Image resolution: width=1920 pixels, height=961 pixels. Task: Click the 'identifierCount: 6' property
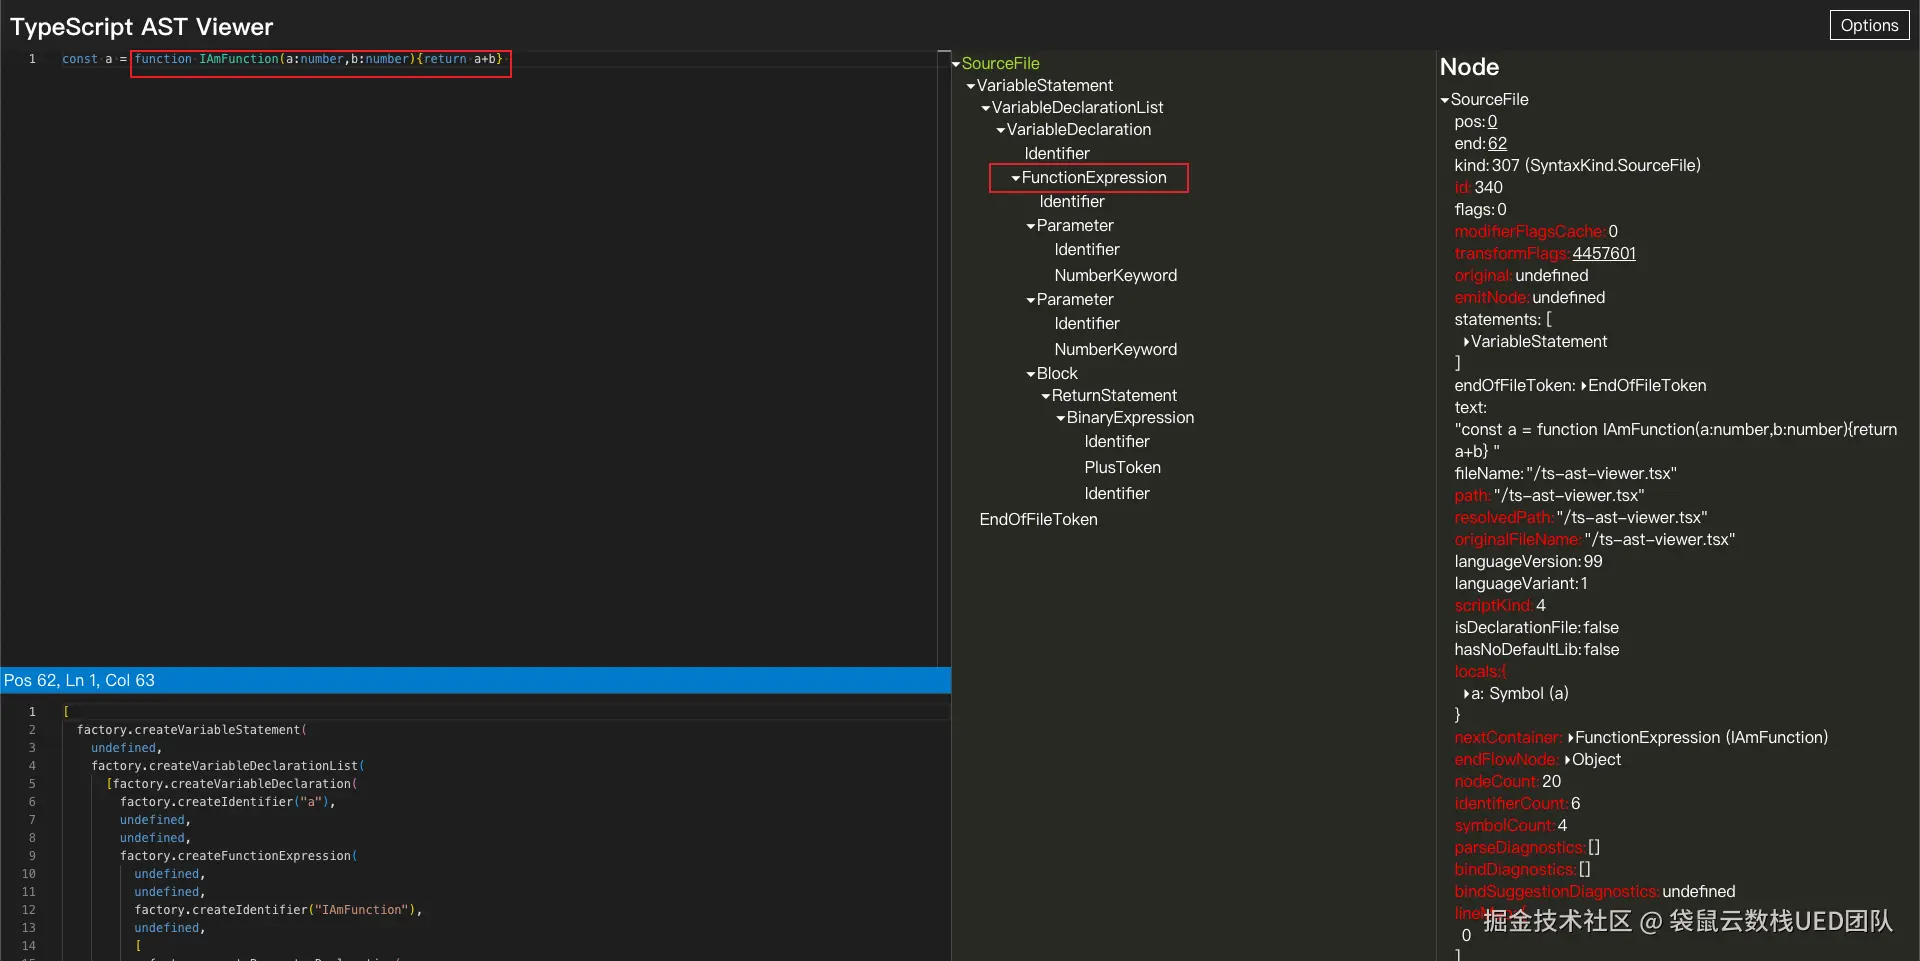[x=1517, y=804]
